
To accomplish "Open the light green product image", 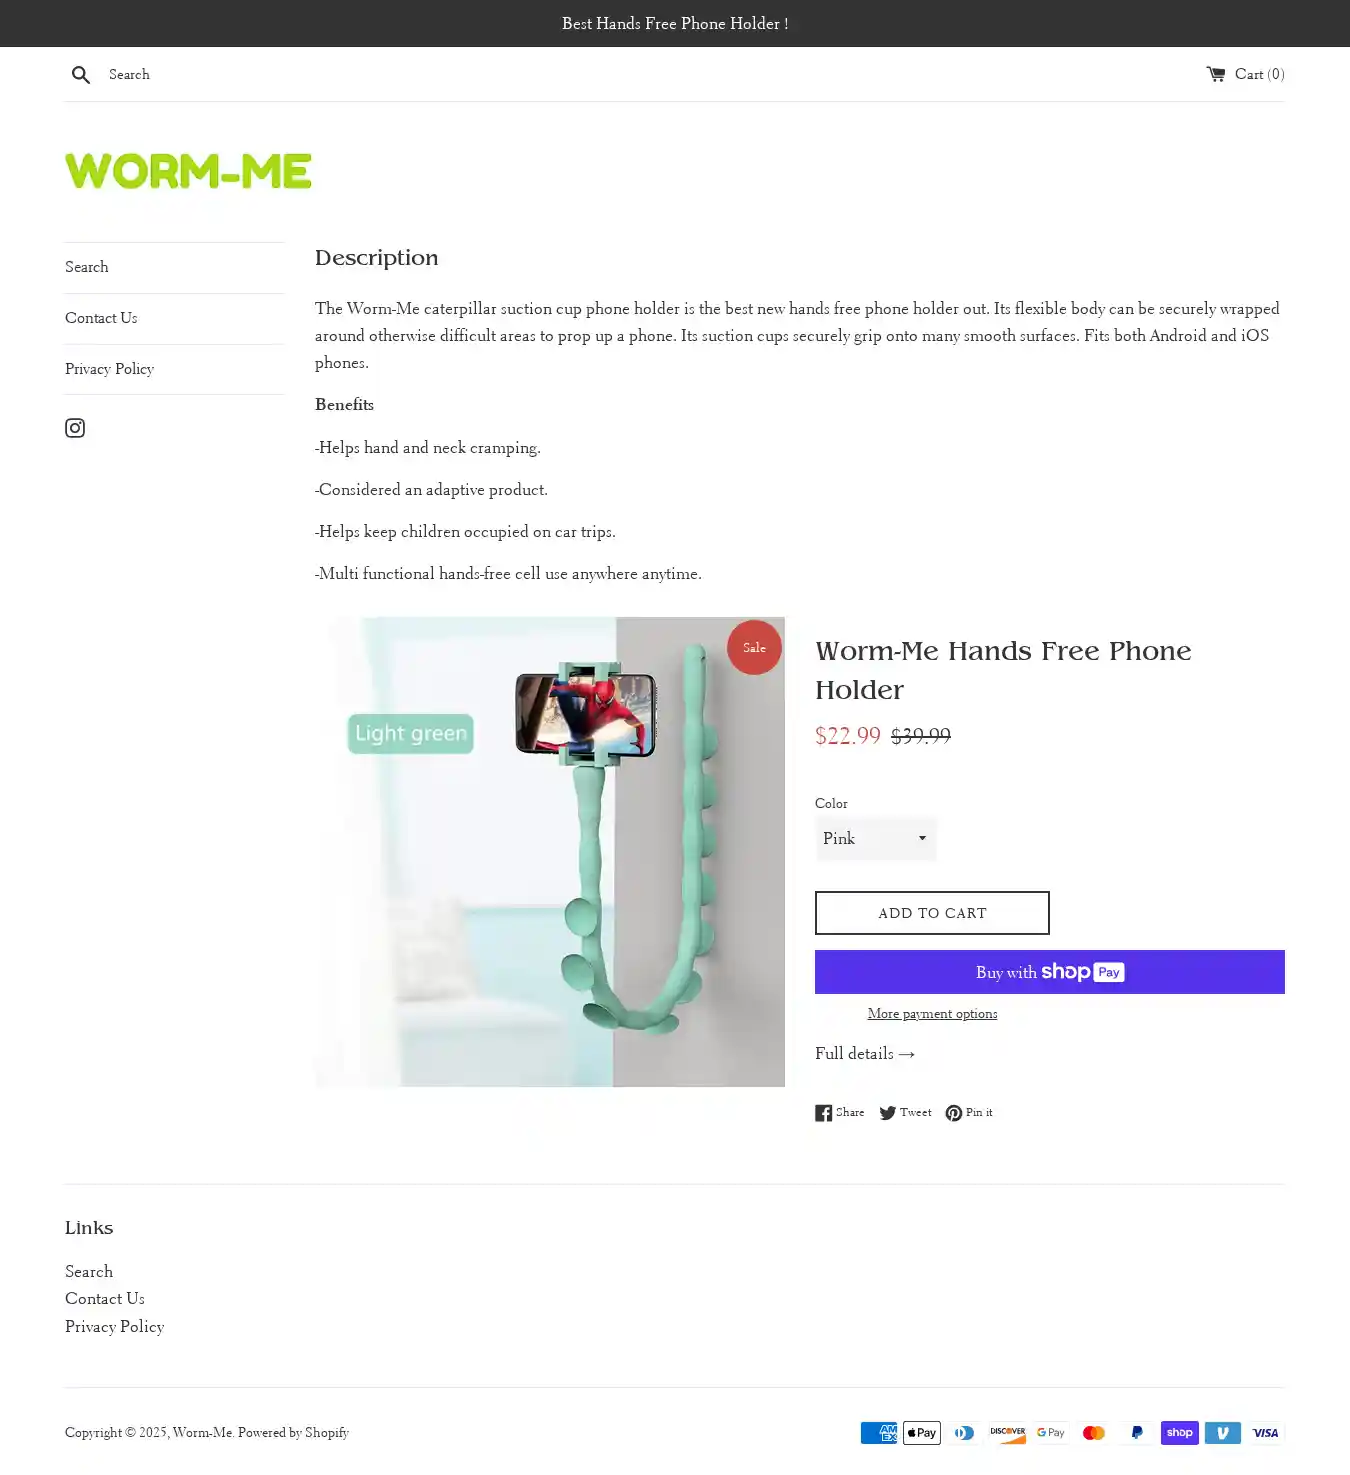I will [550, 852].
